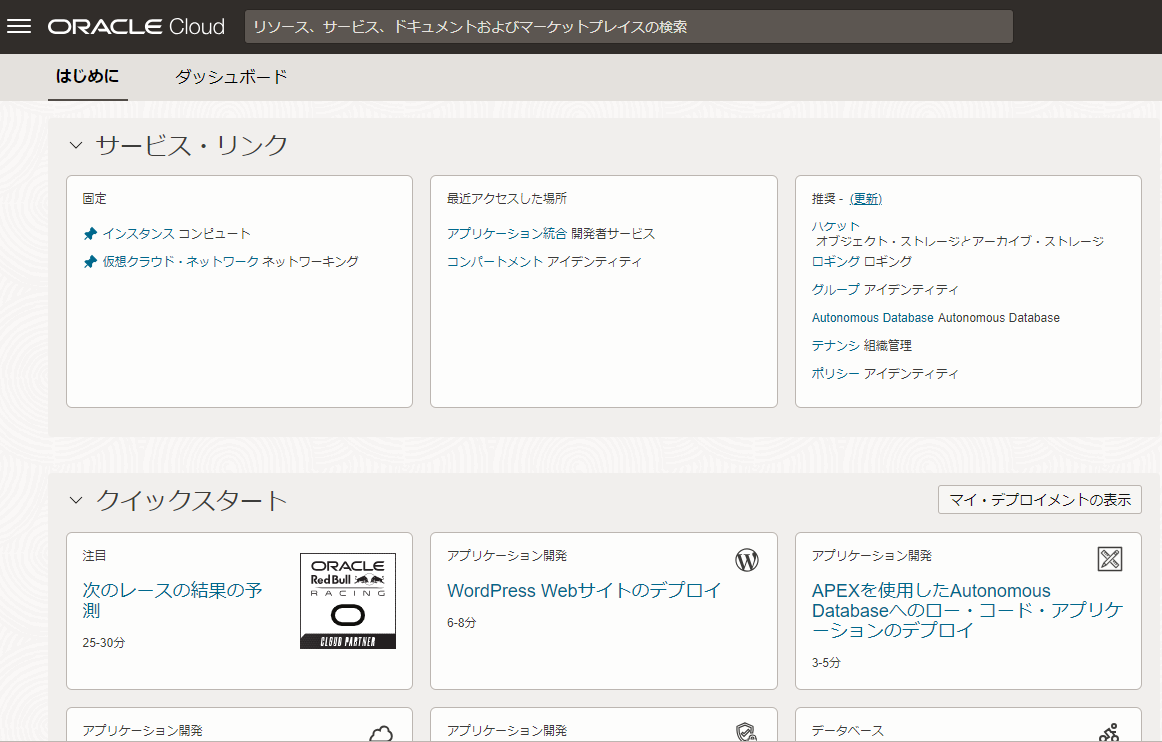Open WordPress Webサイトのデプロイ quickstart
The image size is (1162, 742).
(x=584, y=591)
